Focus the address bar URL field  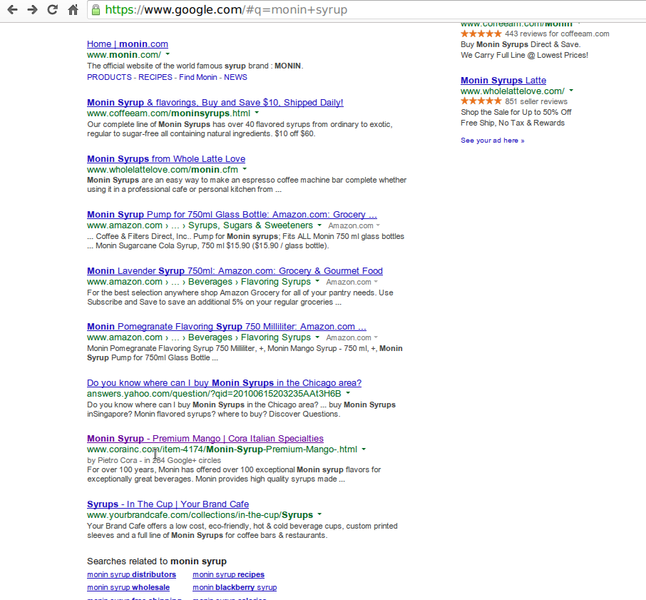[x=367, y=9]
